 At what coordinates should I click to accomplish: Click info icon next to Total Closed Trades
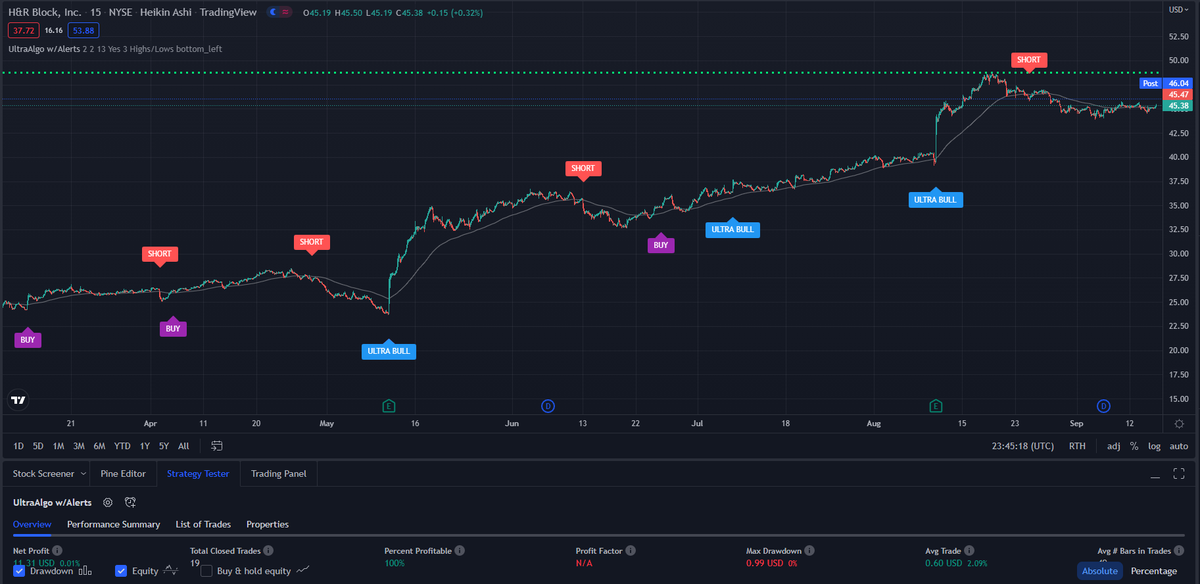[269, 551]
